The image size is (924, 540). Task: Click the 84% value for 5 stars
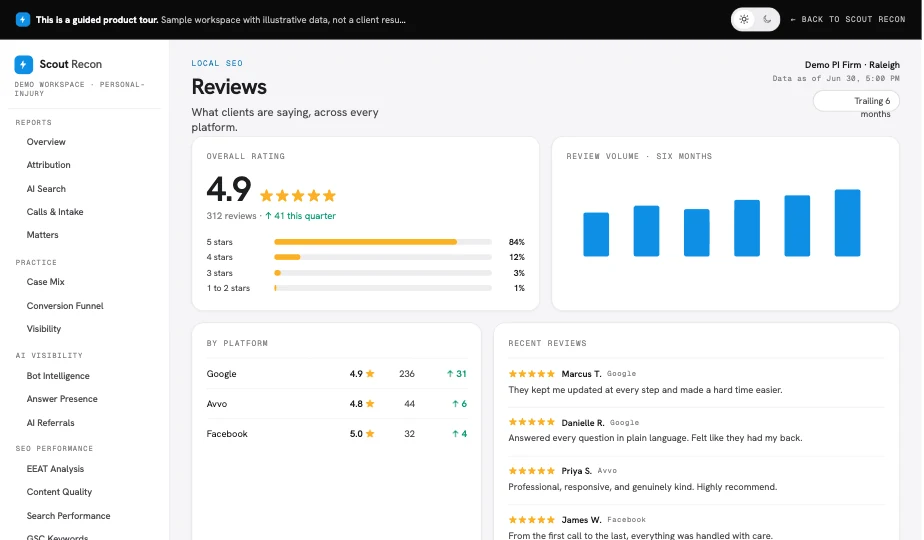[516, 242]
